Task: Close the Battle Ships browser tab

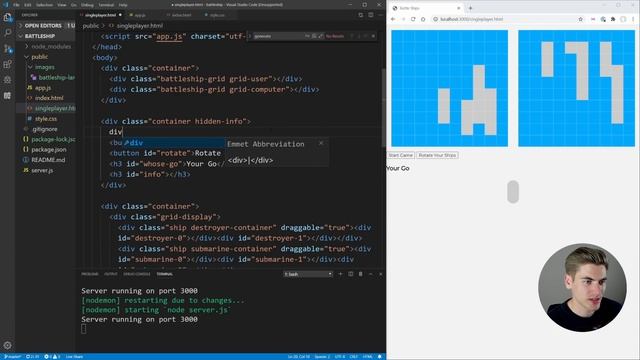Action: pos(458,8)
